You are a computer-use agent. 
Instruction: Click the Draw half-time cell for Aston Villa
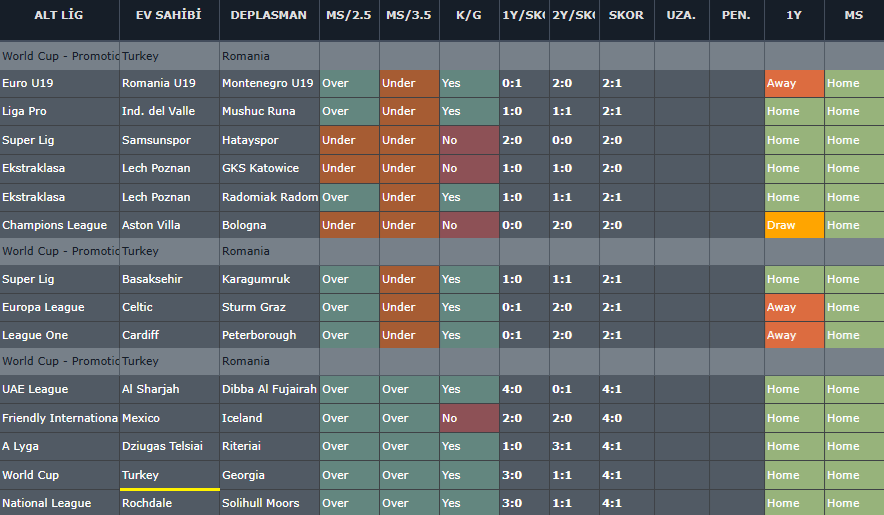(x=794, y=225)
